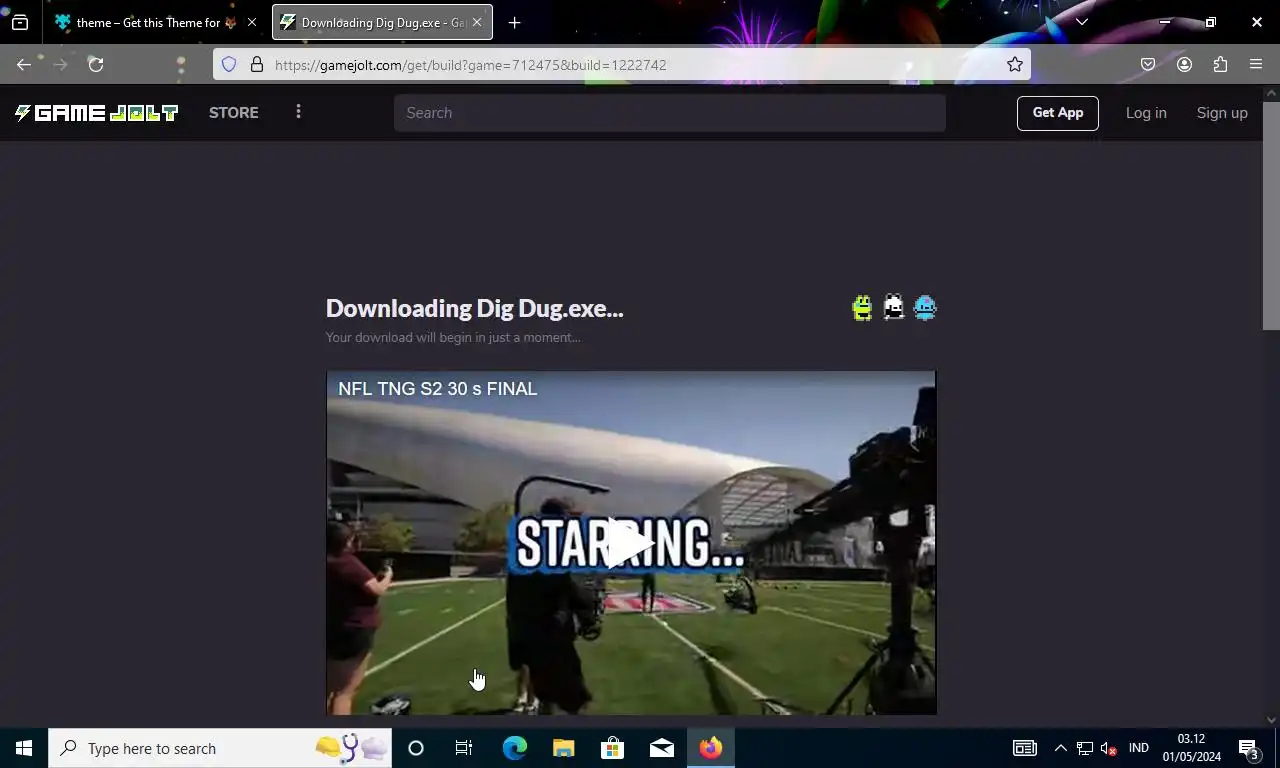Open the STORE menu item

[x=234, y=113]
